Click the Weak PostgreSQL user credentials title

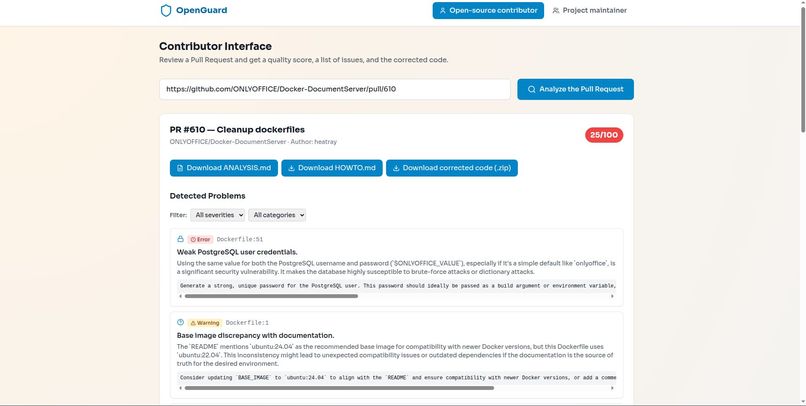[237, 252]
